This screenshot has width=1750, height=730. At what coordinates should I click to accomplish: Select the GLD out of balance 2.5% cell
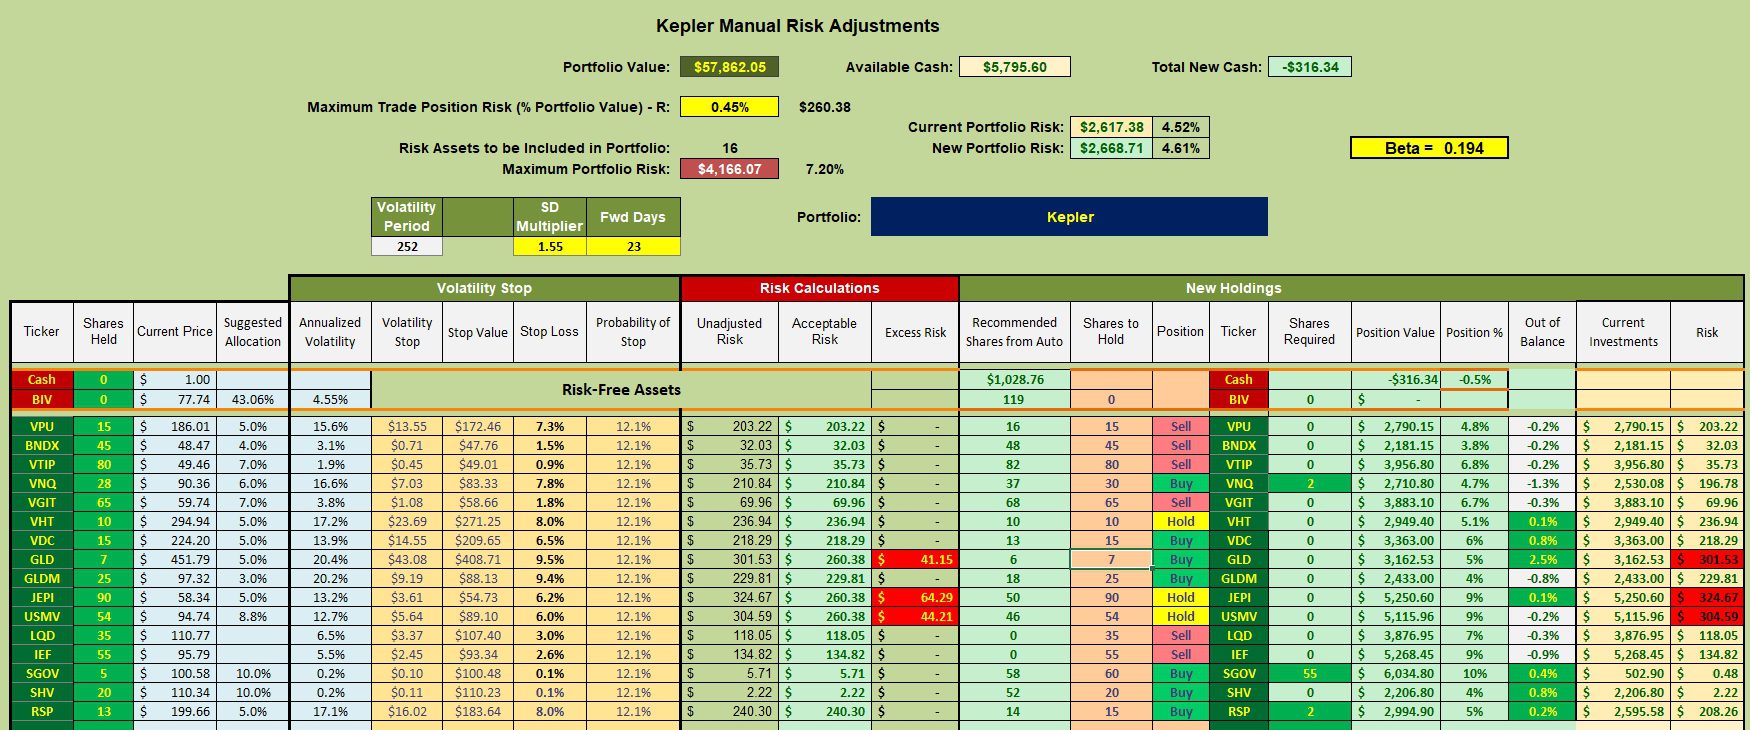point(1542,559)
